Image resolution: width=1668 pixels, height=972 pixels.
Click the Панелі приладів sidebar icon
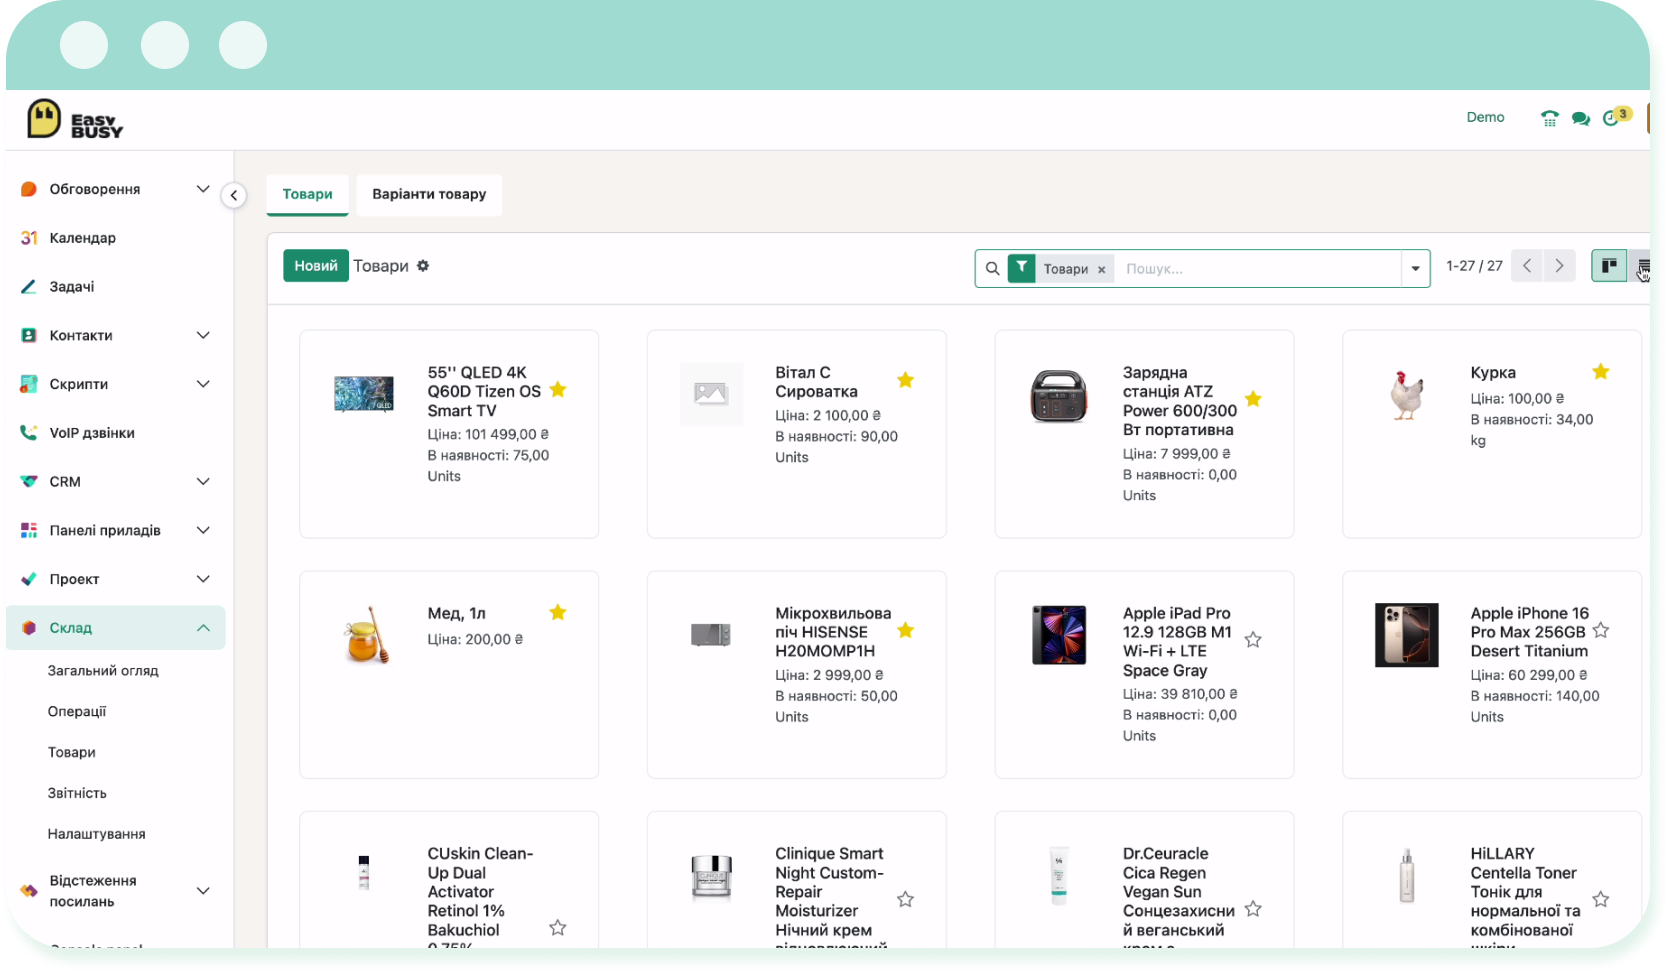29,530
